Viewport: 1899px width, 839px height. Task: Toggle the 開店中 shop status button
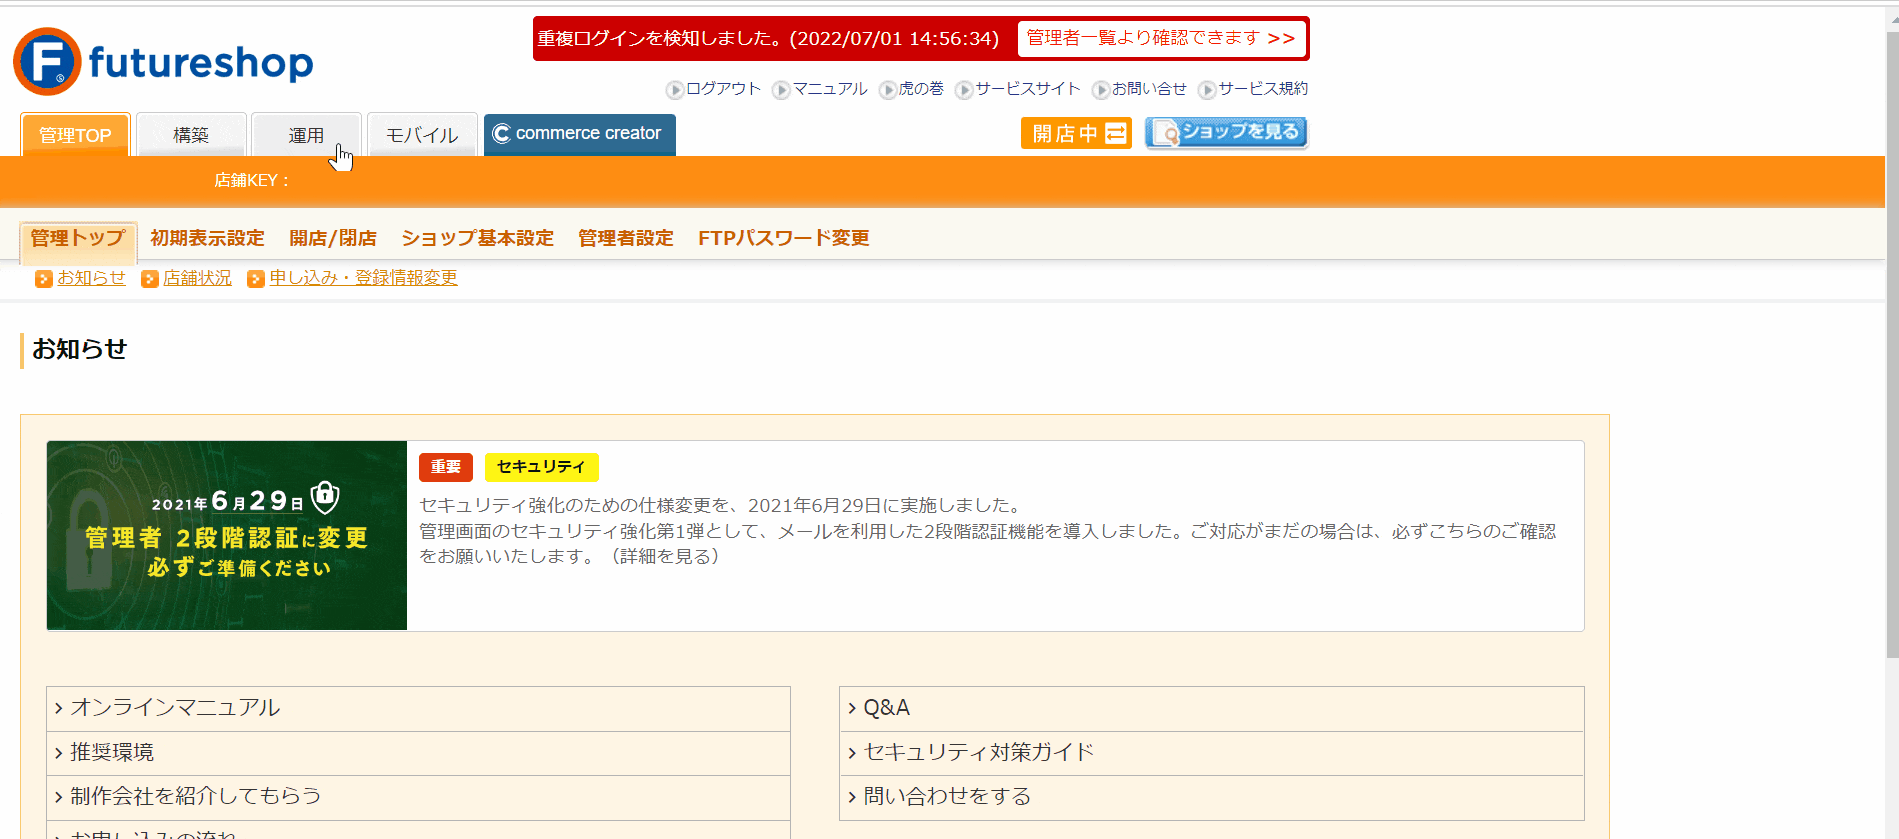1076,133
